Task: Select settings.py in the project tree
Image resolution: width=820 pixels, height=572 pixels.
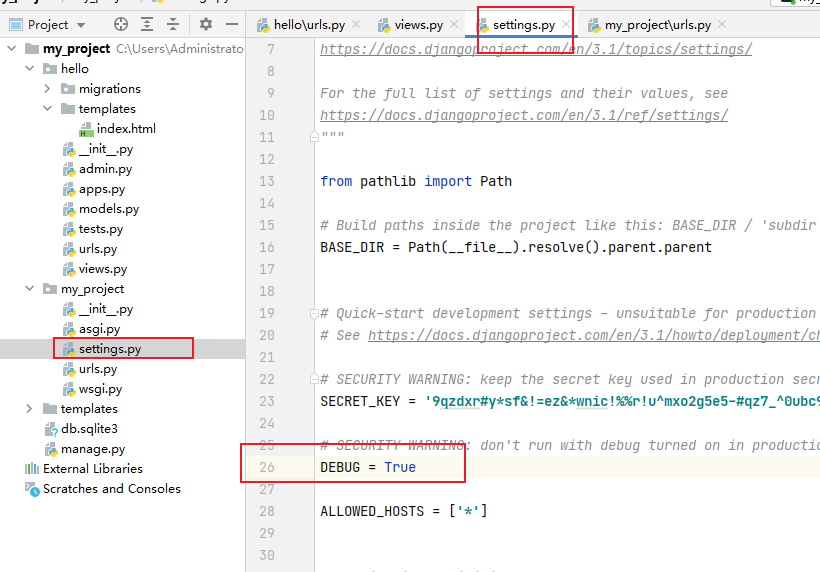Action: pos(110,349)
